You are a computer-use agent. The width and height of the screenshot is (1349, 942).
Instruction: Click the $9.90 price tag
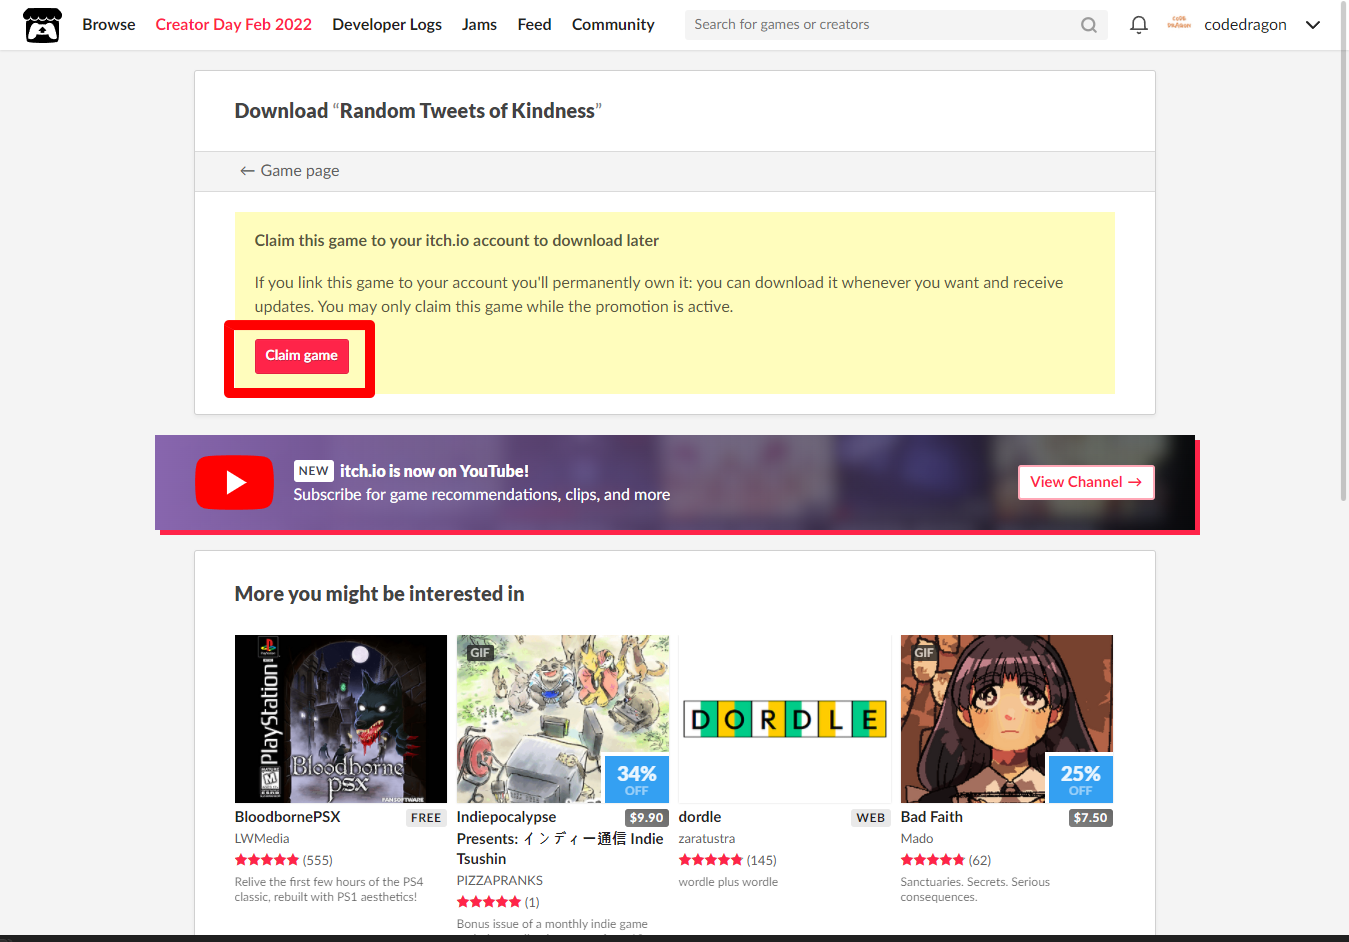[x=647, y=818]
